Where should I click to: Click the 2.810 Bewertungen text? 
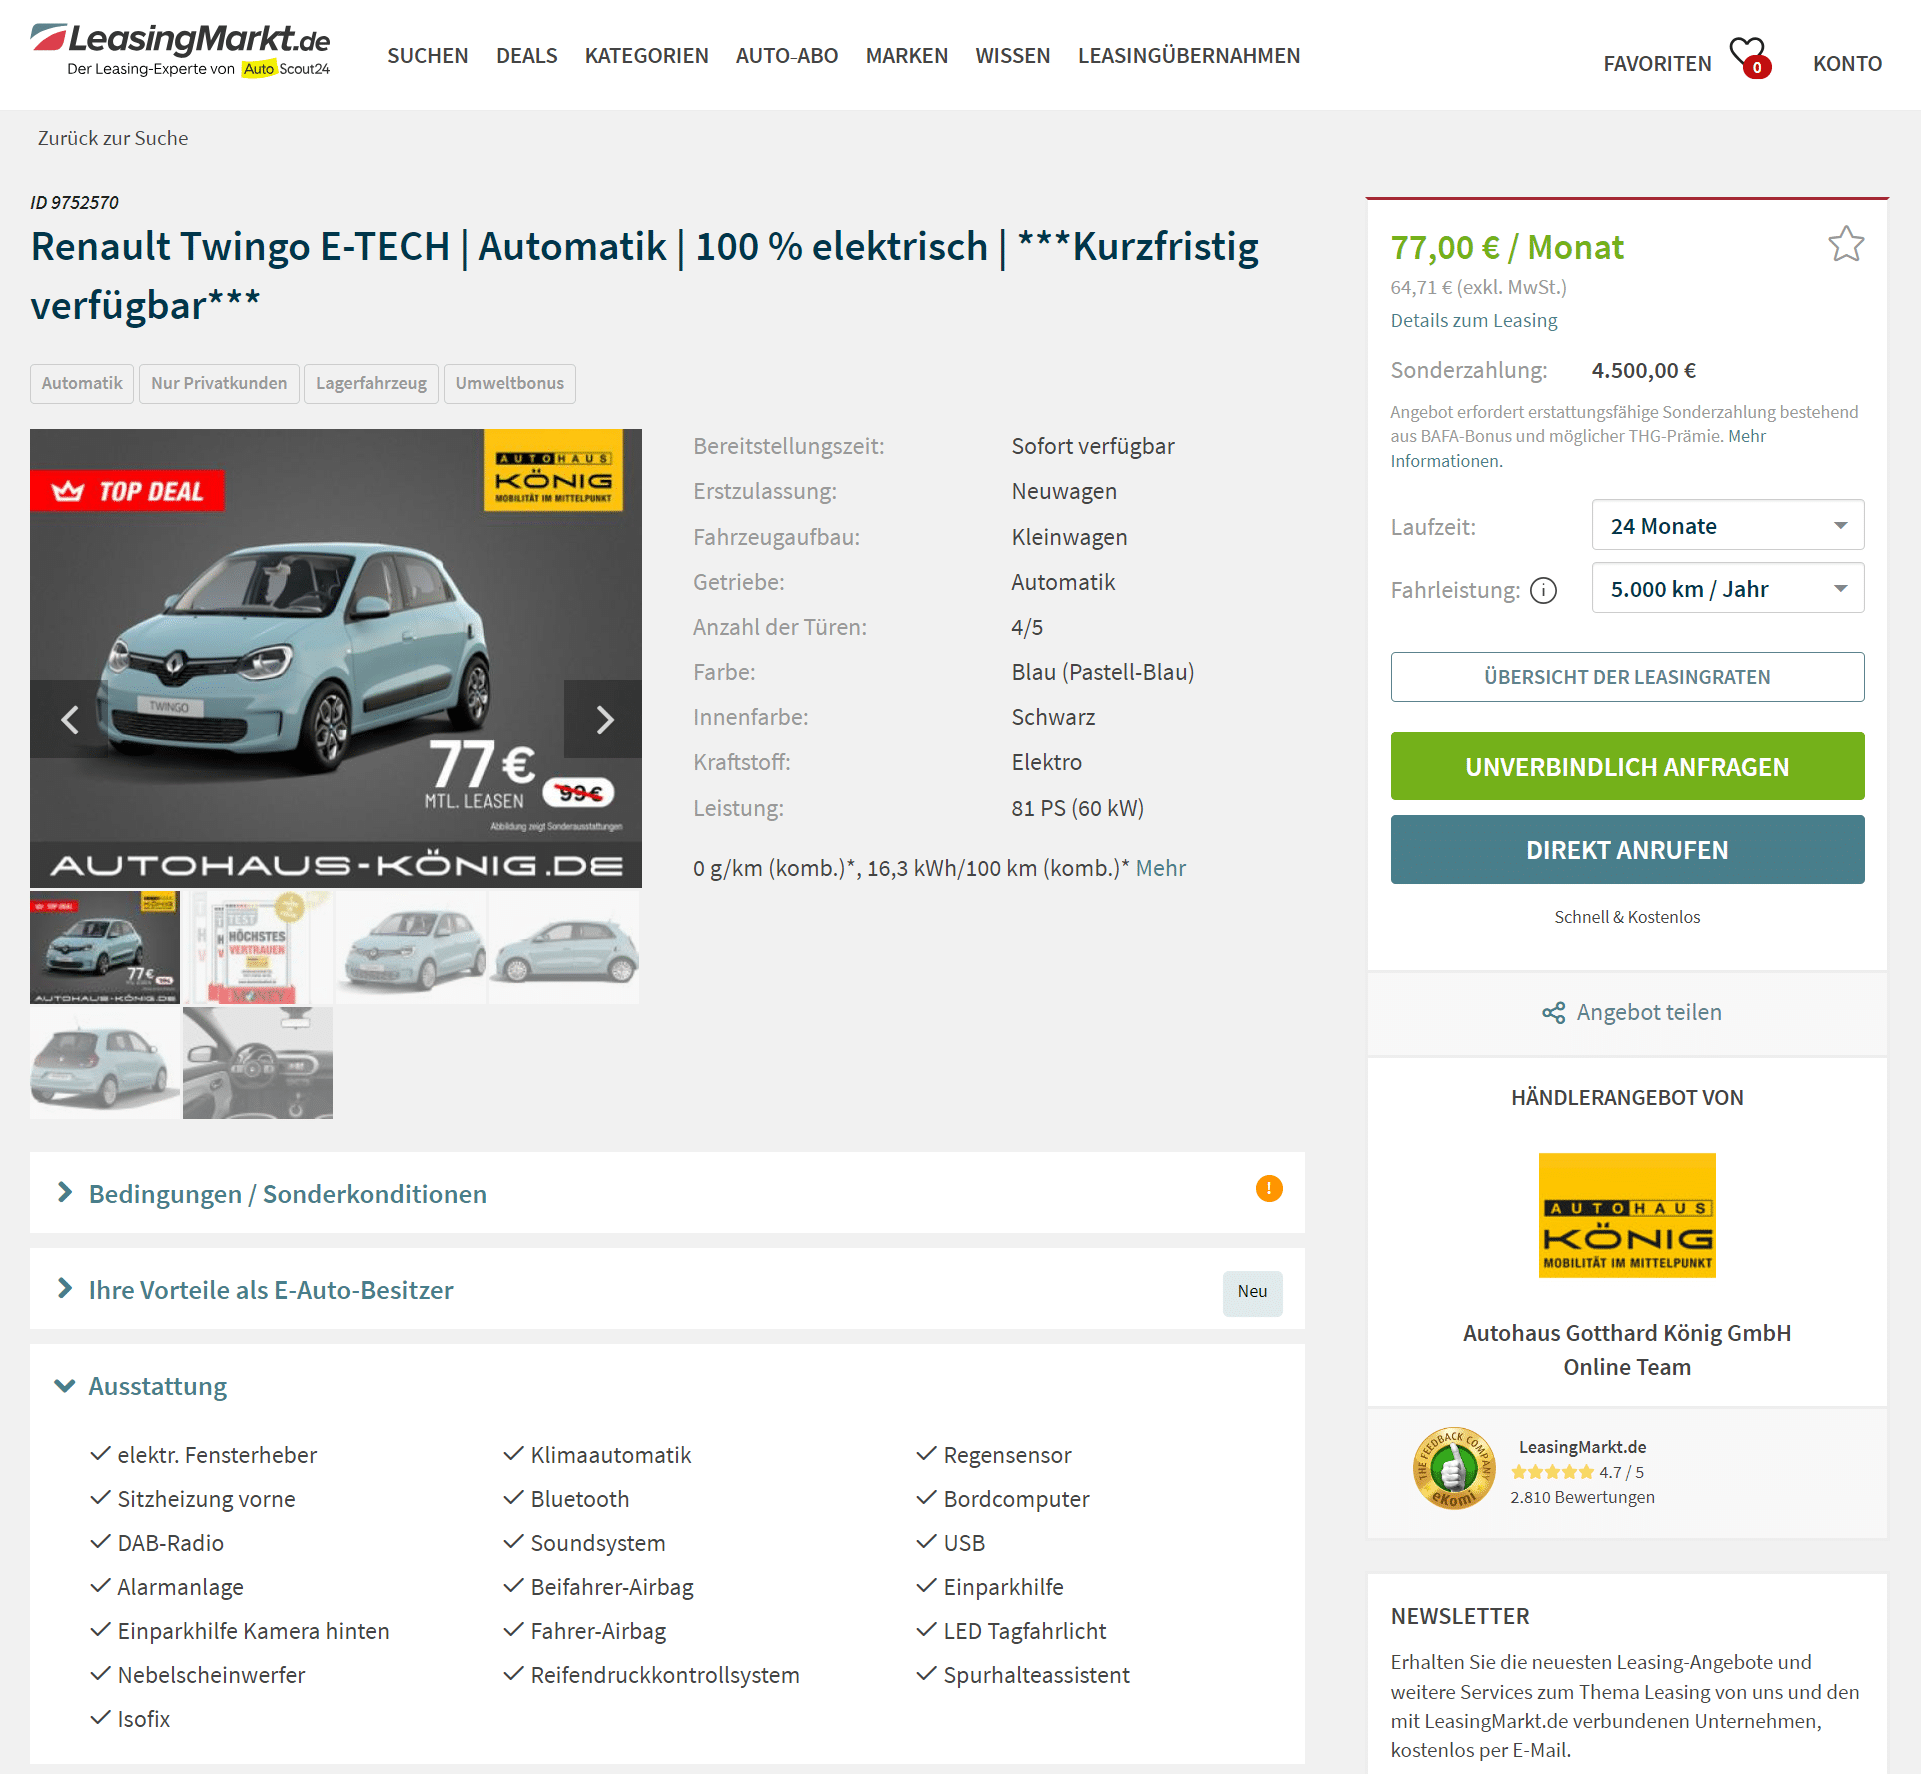pos(1582,1497)
